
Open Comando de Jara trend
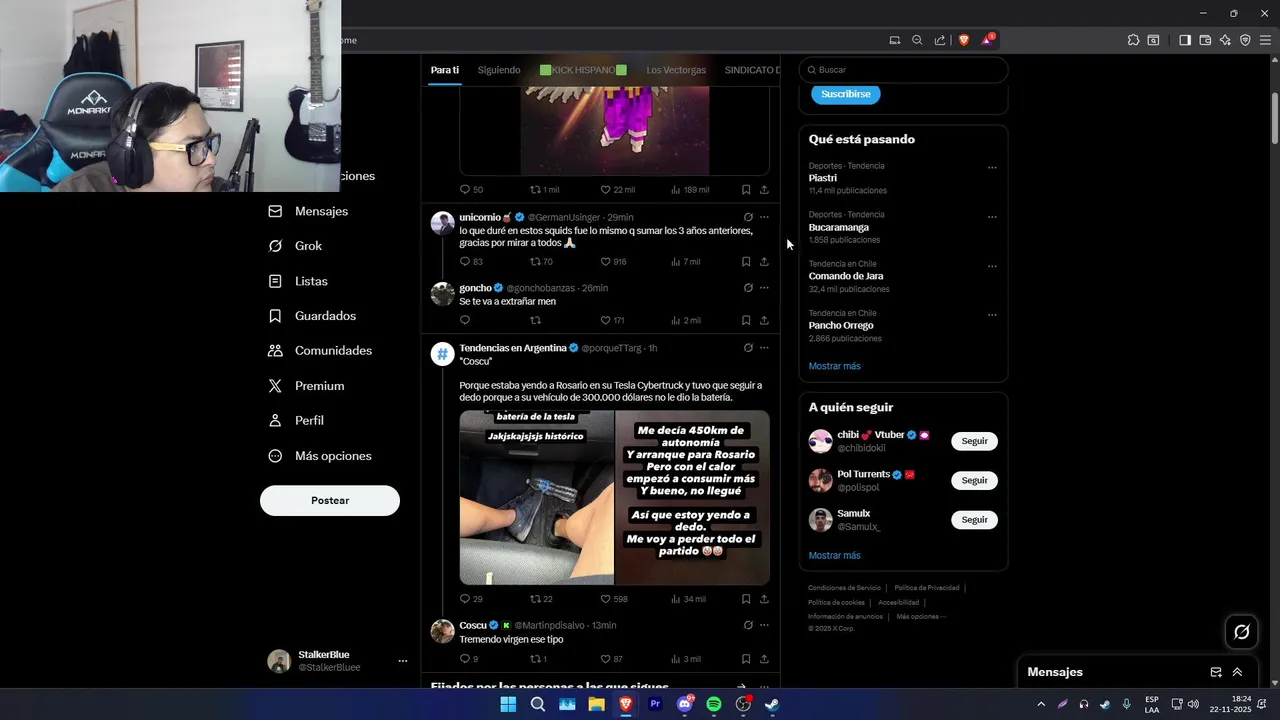pyautogui.click(x=846, y=276)
